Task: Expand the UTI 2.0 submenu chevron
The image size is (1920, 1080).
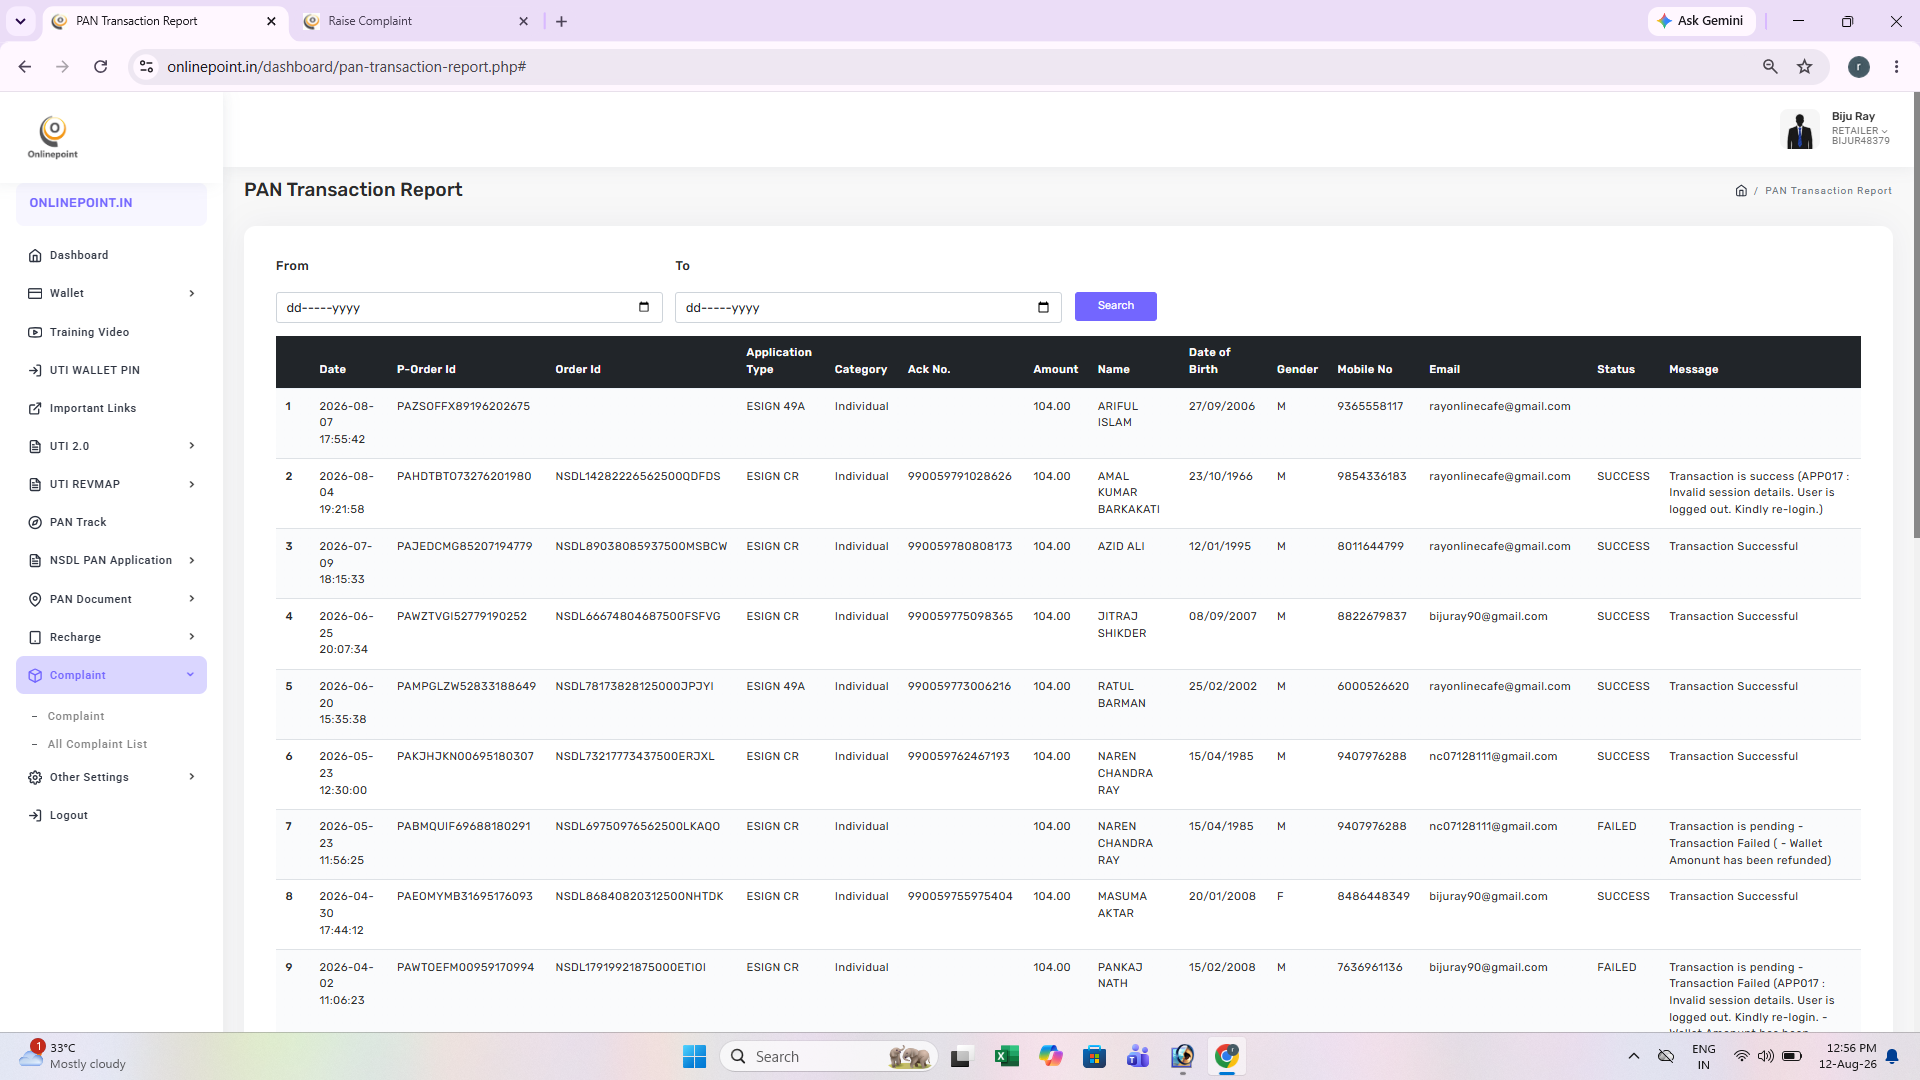Action: pos(191,446)
